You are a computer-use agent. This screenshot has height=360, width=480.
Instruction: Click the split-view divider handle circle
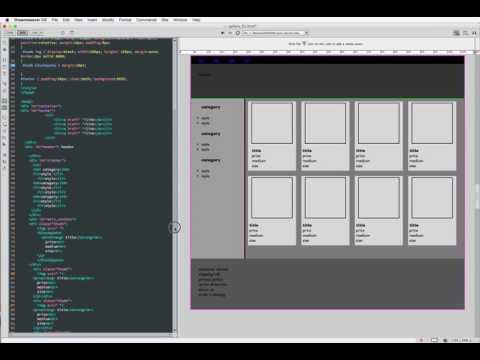point(175,228)
